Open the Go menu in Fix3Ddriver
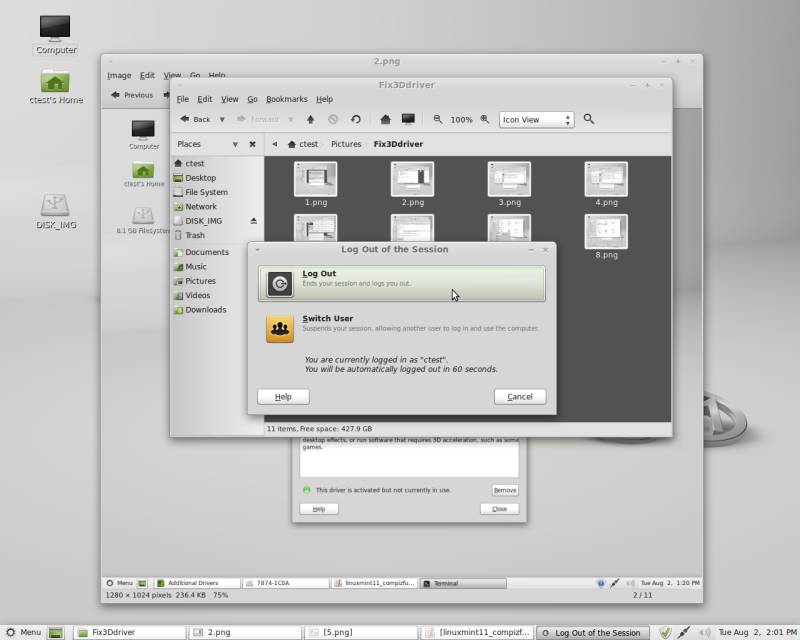The image size is (800, 640). click(x=253, y=99)
